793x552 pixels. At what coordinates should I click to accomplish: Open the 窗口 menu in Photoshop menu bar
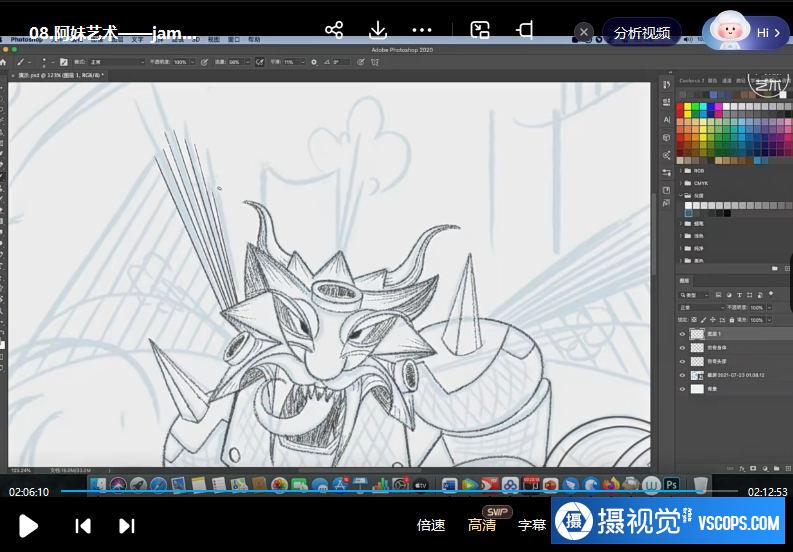coord(234,39)
